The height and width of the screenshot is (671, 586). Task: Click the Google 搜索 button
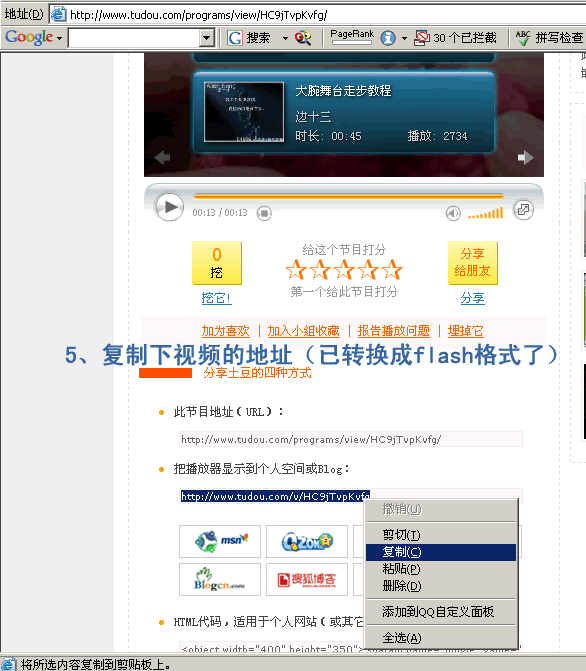249,38
